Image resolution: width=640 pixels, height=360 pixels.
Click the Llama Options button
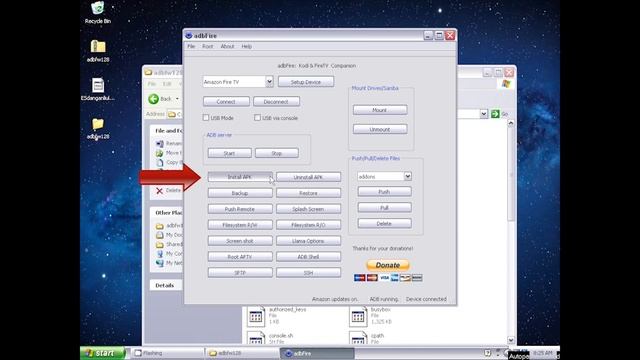(308, 241)
